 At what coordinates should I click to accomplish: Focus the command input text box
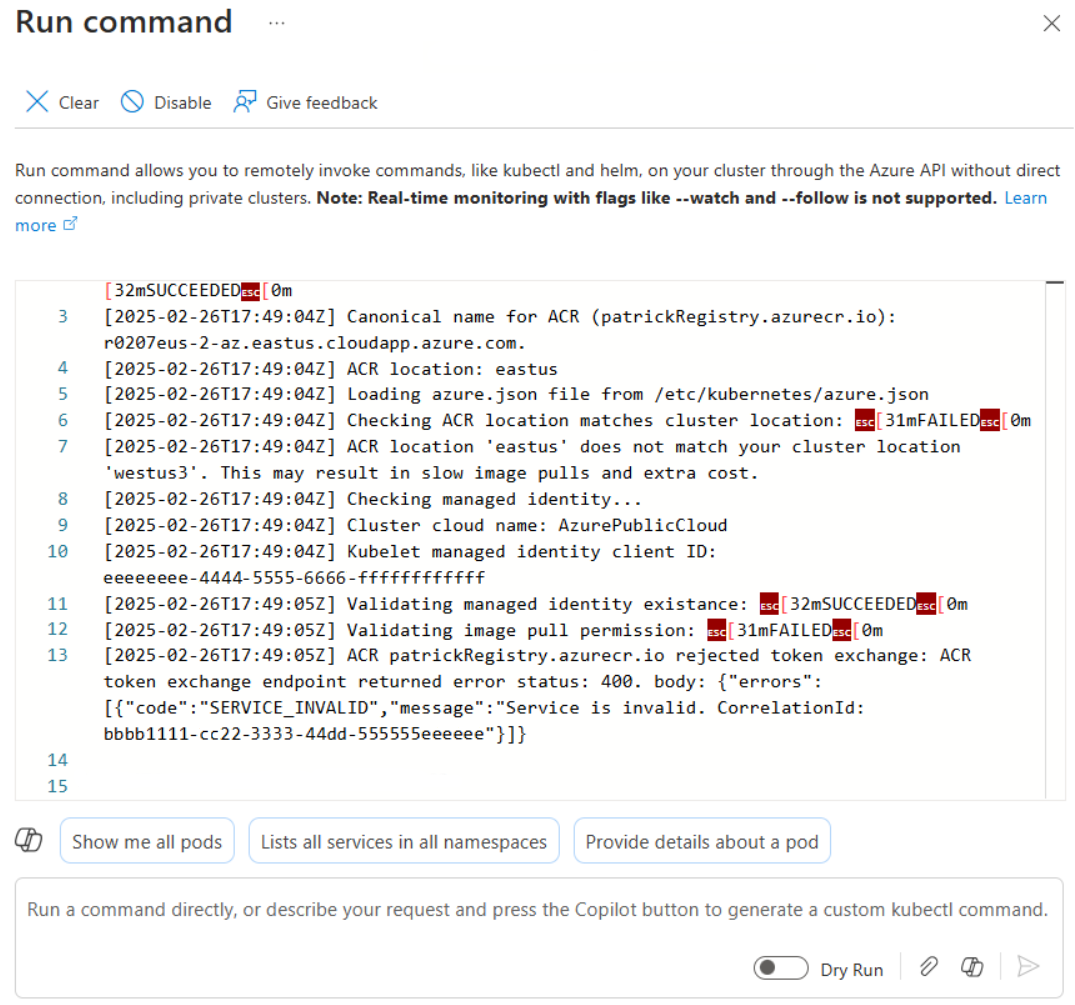537,910
